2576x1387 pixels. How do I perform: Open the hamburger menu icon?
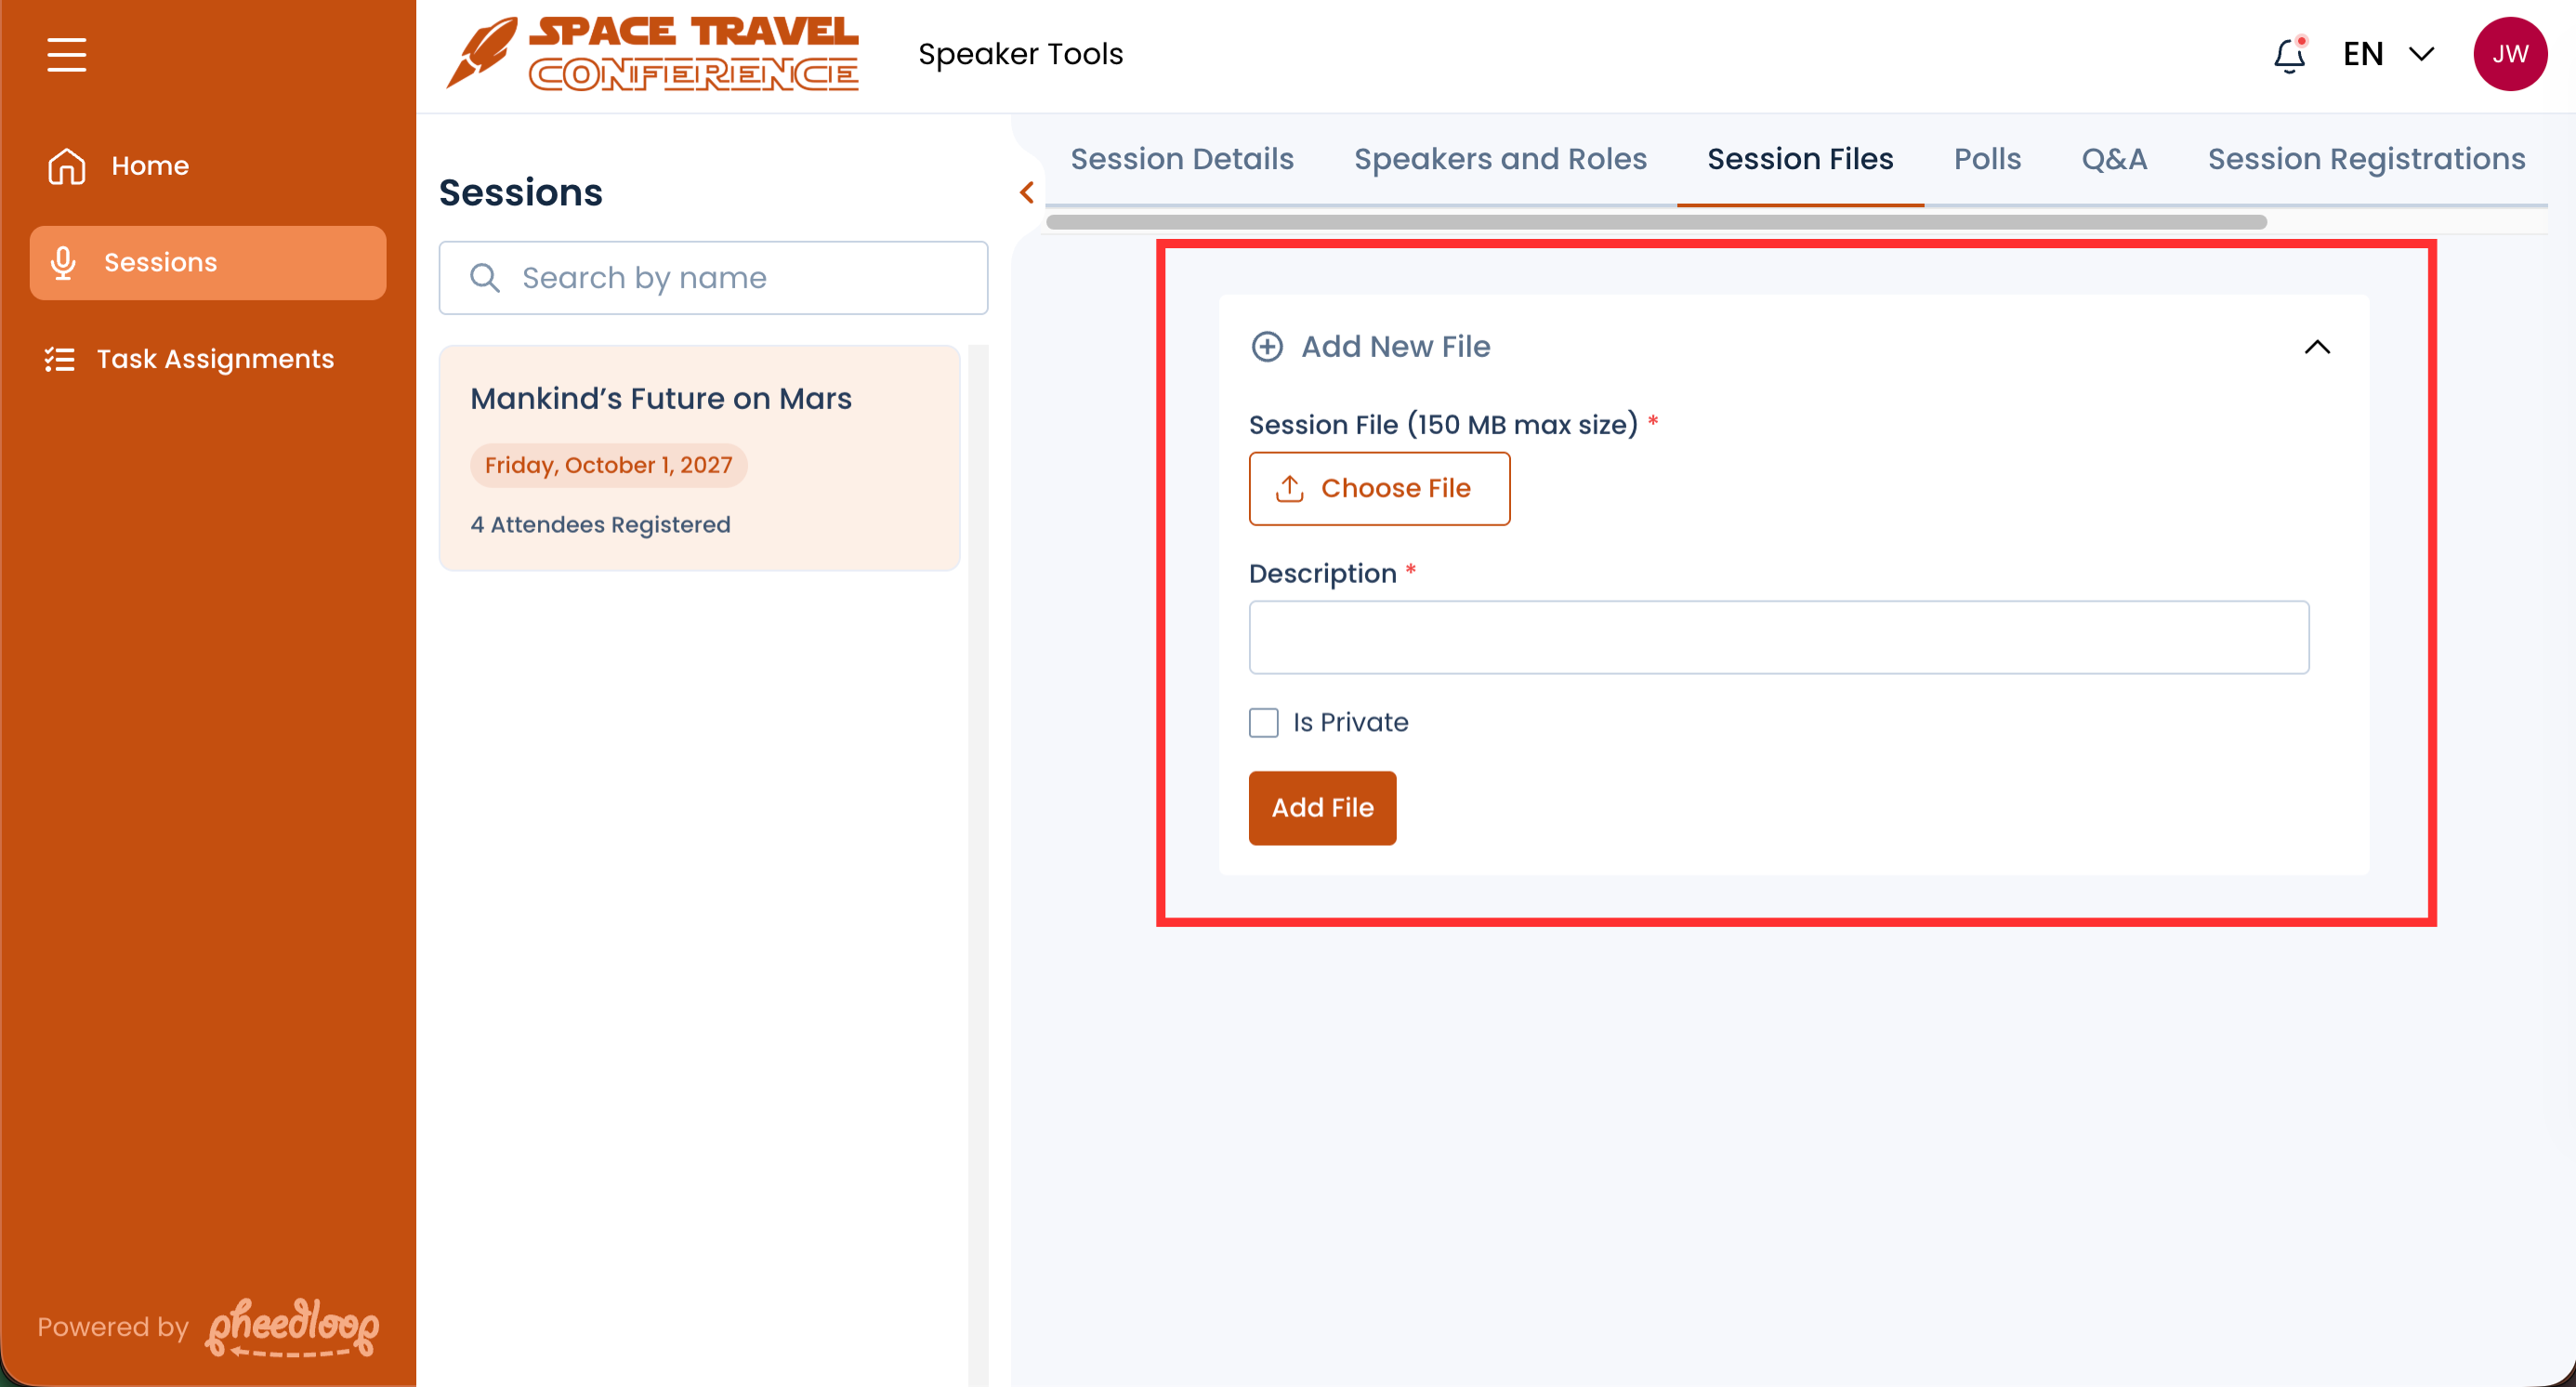(x=66, y=54)
